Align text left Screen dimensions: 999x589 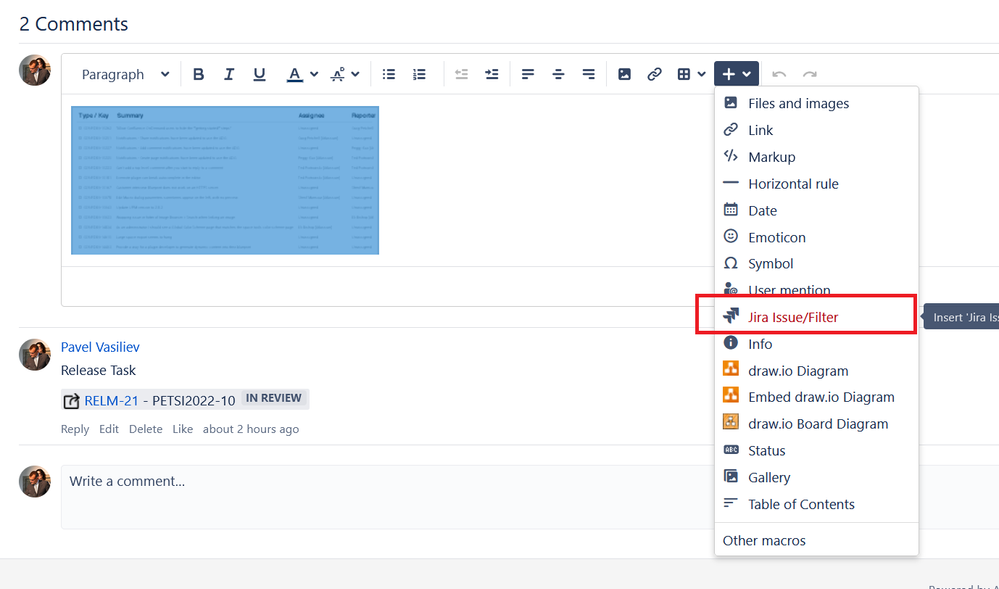coord(528,75)
